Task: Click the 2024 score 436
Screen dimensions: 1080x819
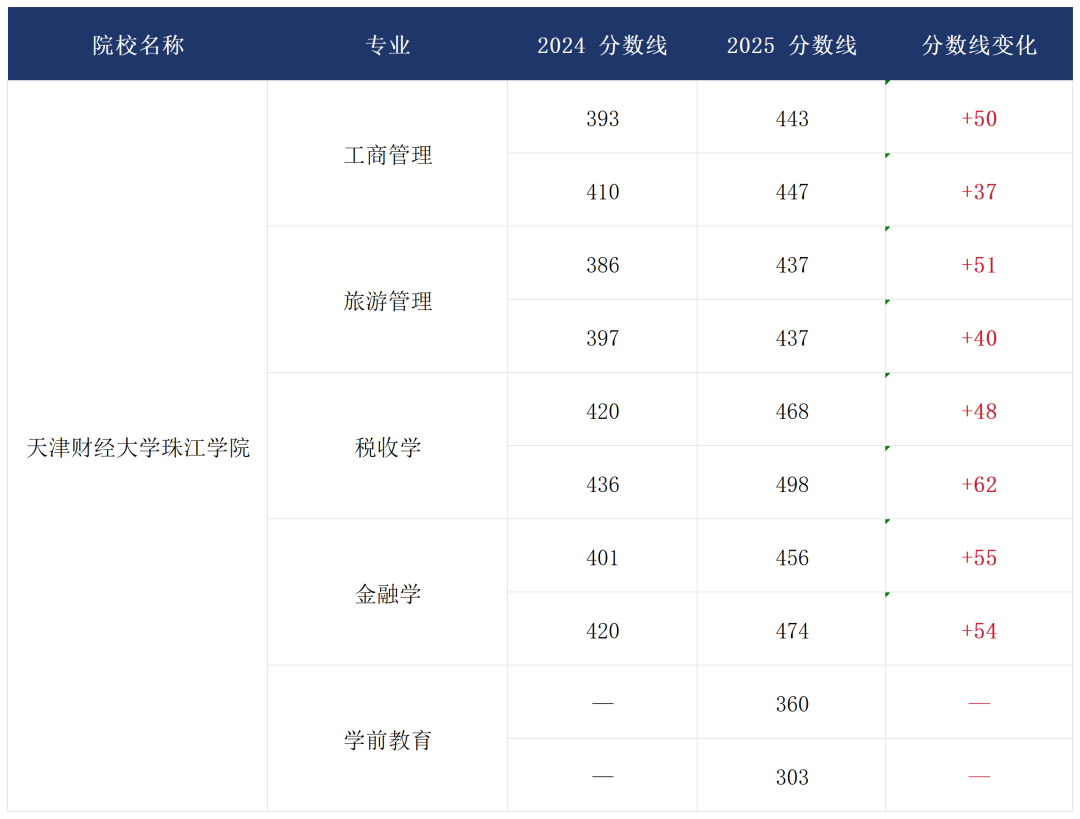Action: point(603,484)
